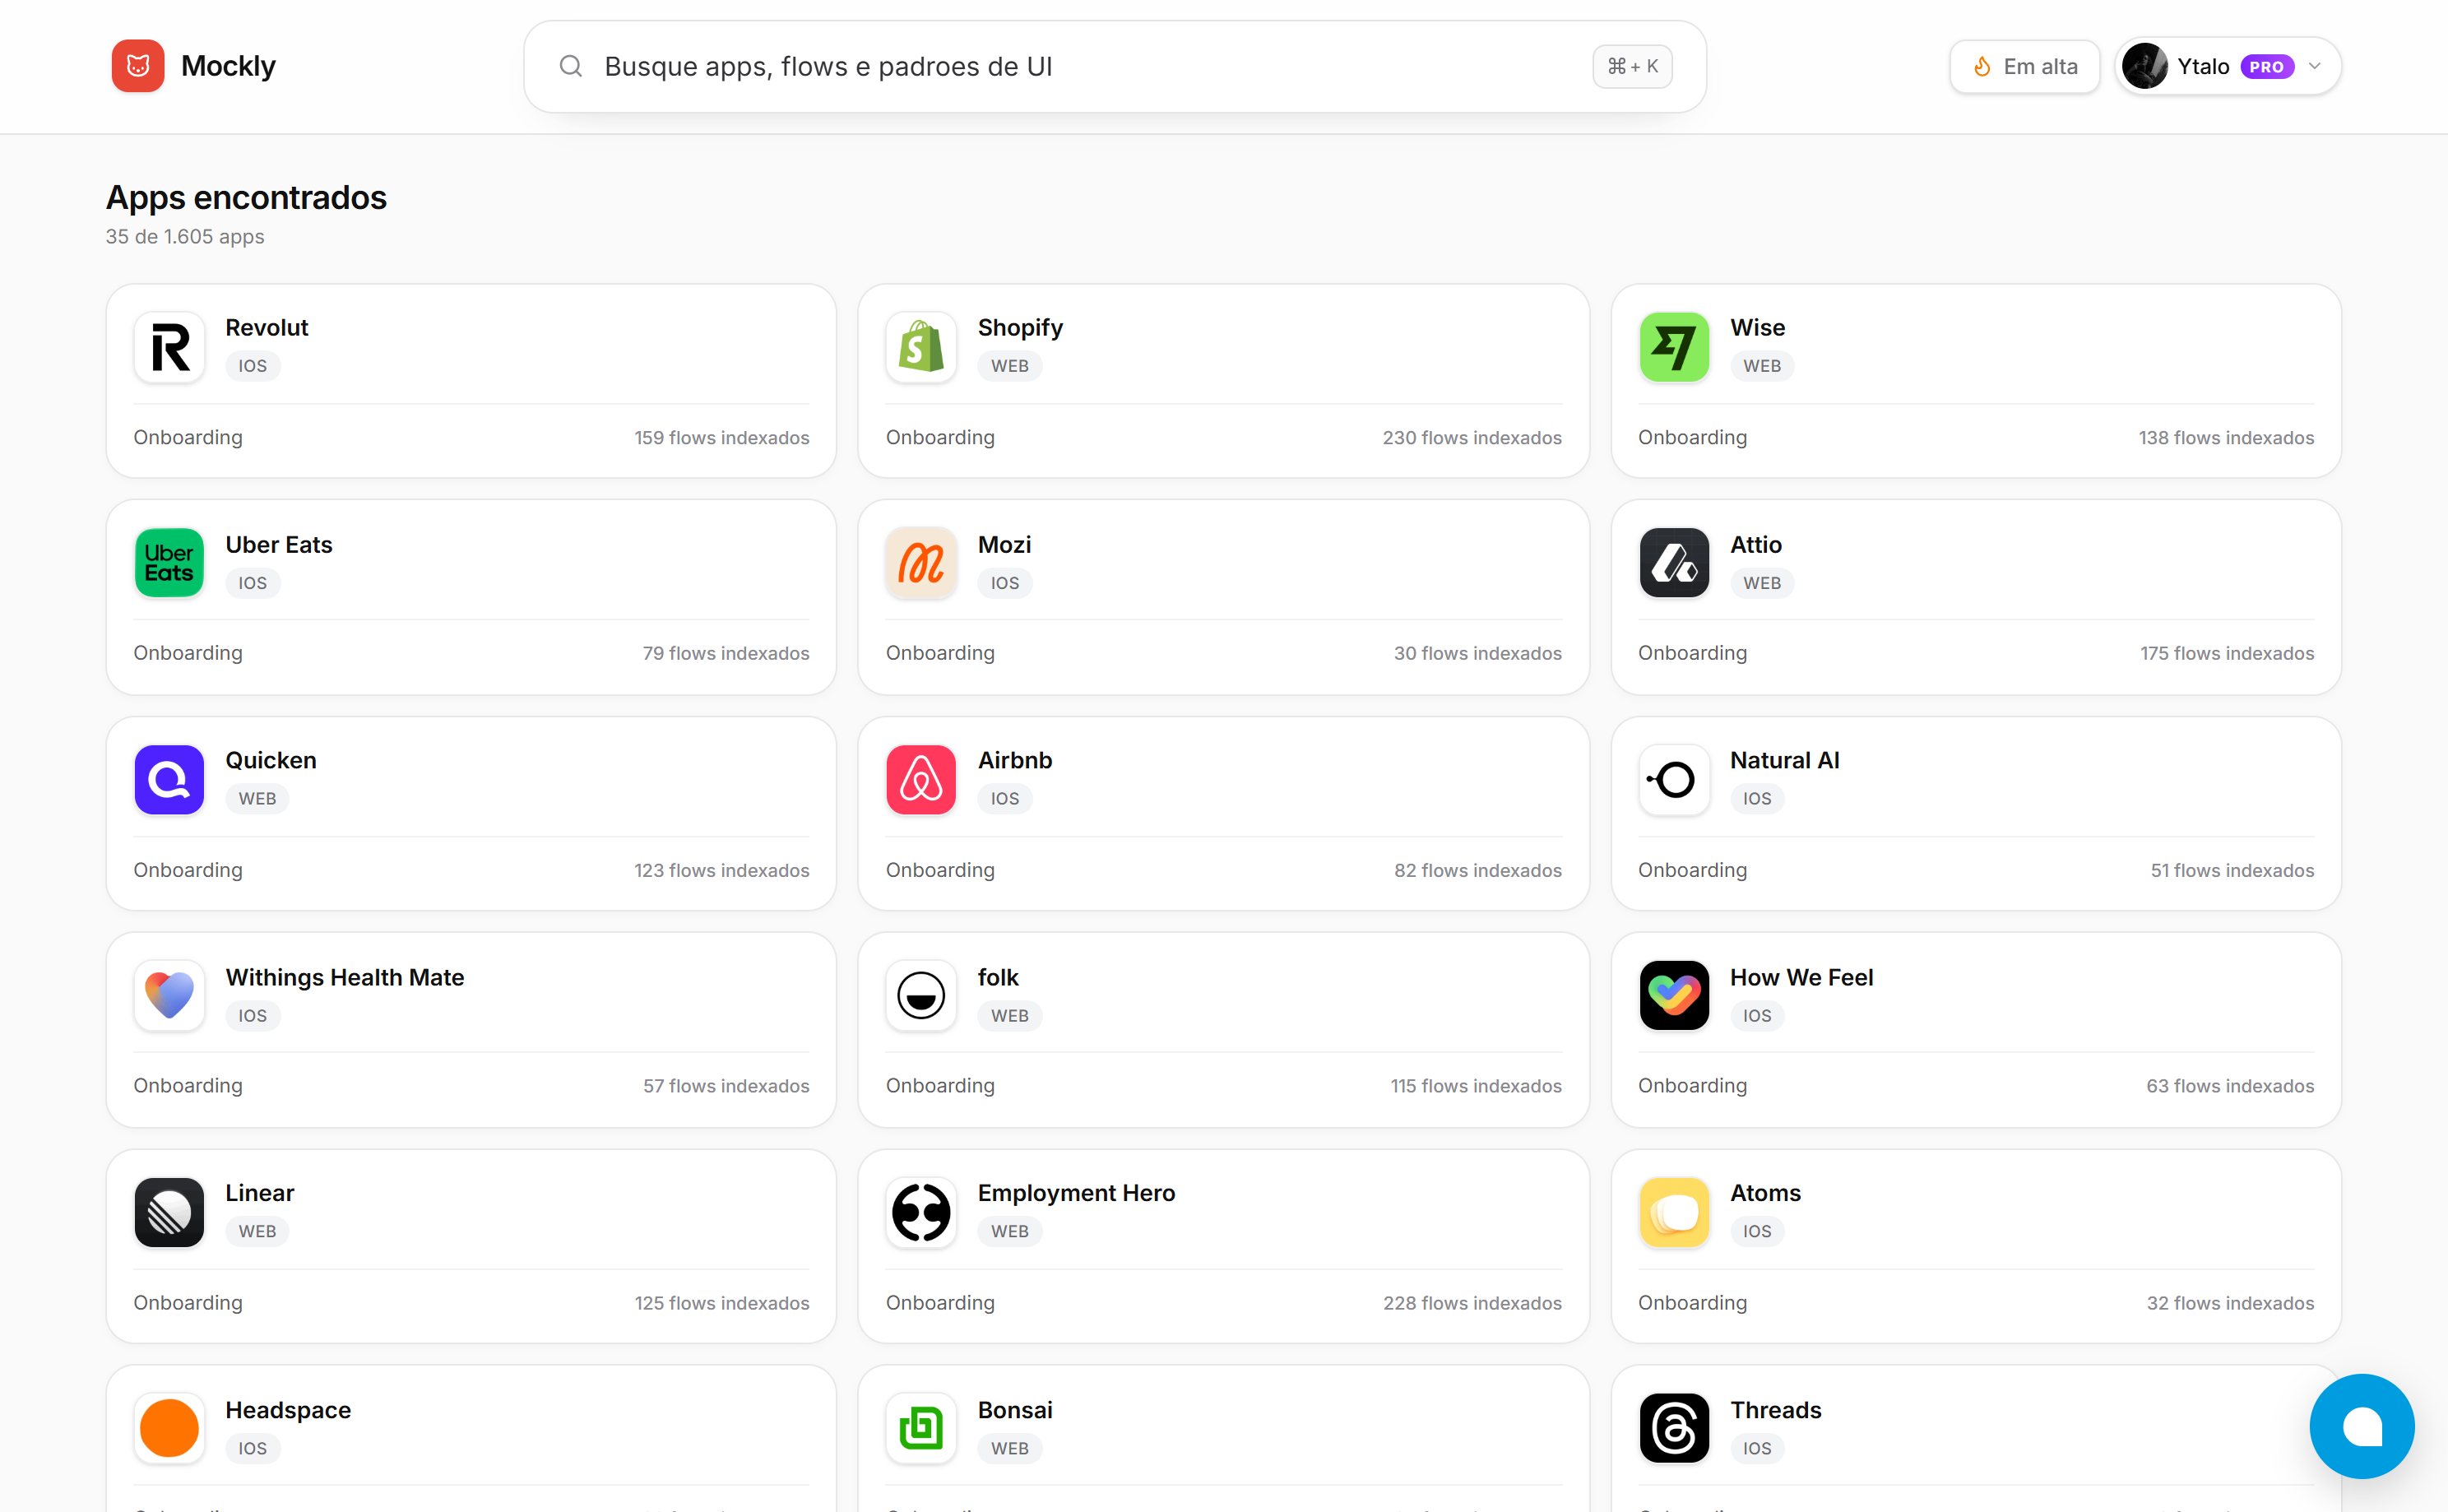Click the PRO badge next to Ytalo

pos(2266,67)
